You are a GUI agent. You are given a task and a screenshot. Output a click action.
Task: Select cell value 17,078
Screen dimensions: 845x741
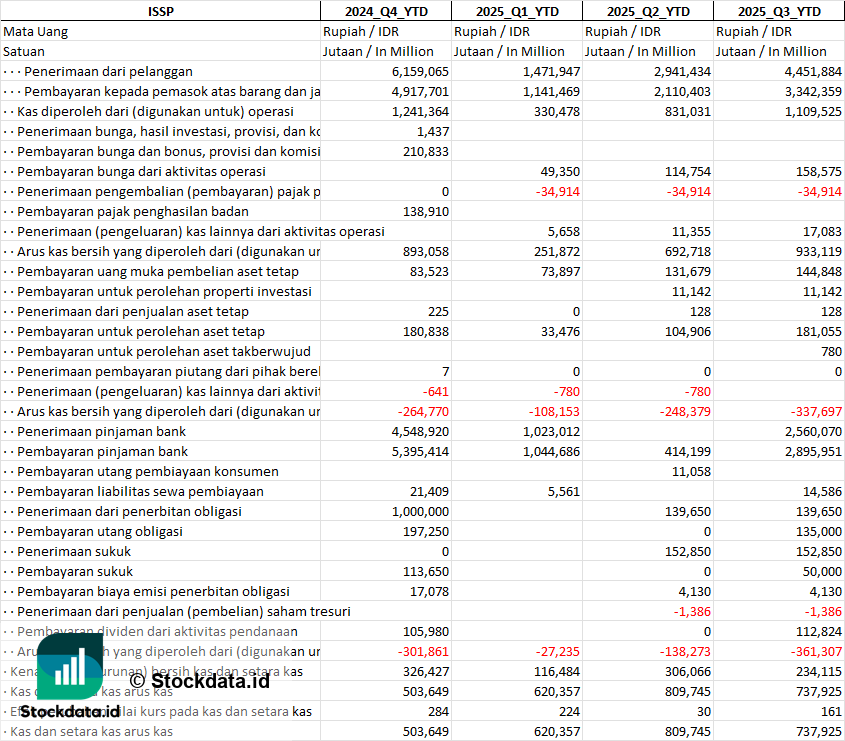coord(429,591)
